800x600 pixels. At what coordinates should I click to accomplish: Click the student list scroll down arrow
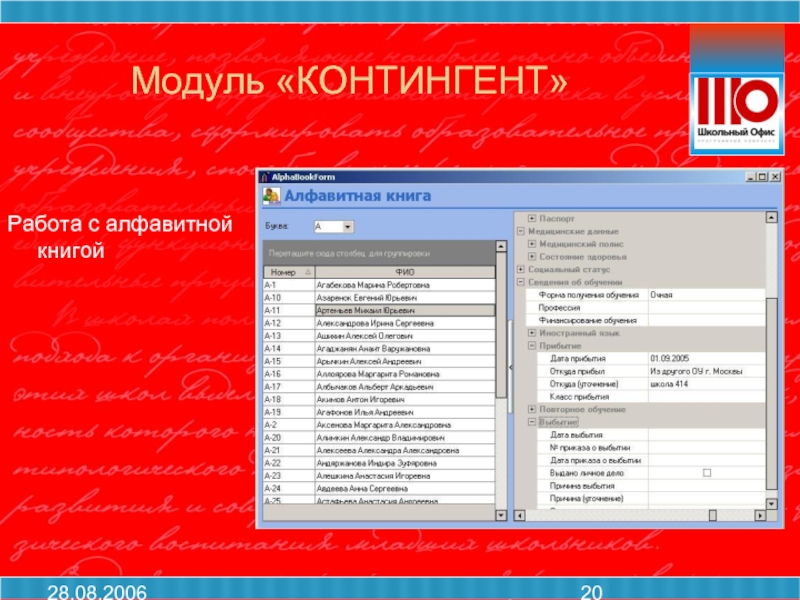click(x=501, y=515)
